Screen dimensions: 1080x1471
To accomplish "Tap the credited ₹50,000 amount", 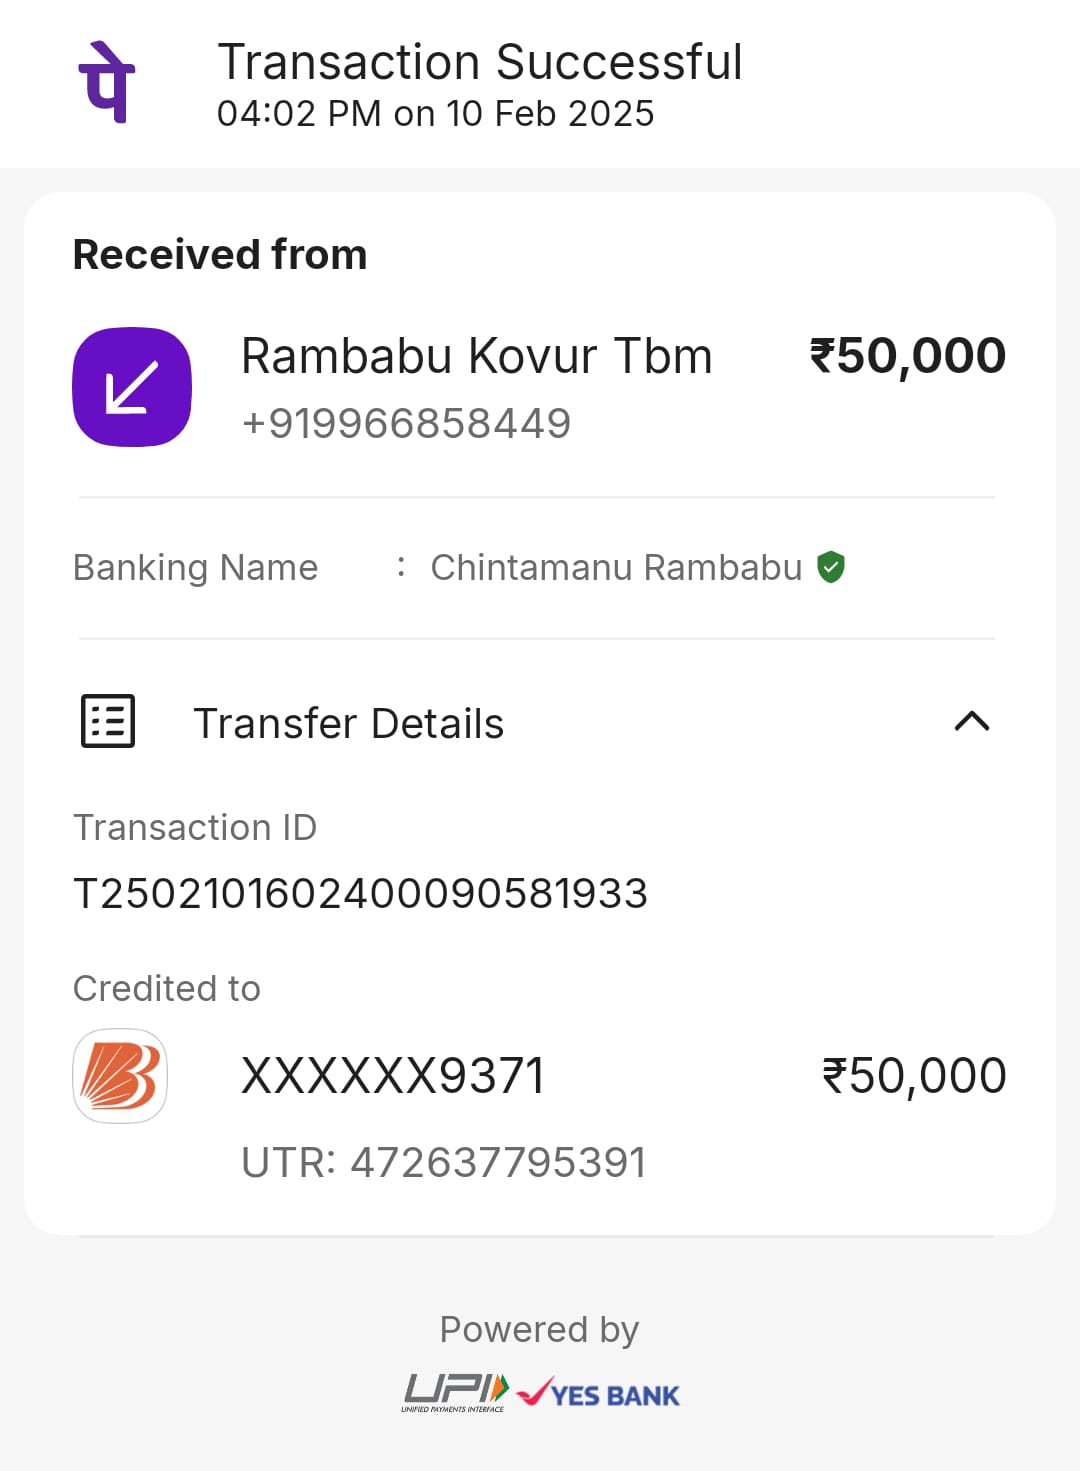I will pyautogui.click(x=913, y=1076).
